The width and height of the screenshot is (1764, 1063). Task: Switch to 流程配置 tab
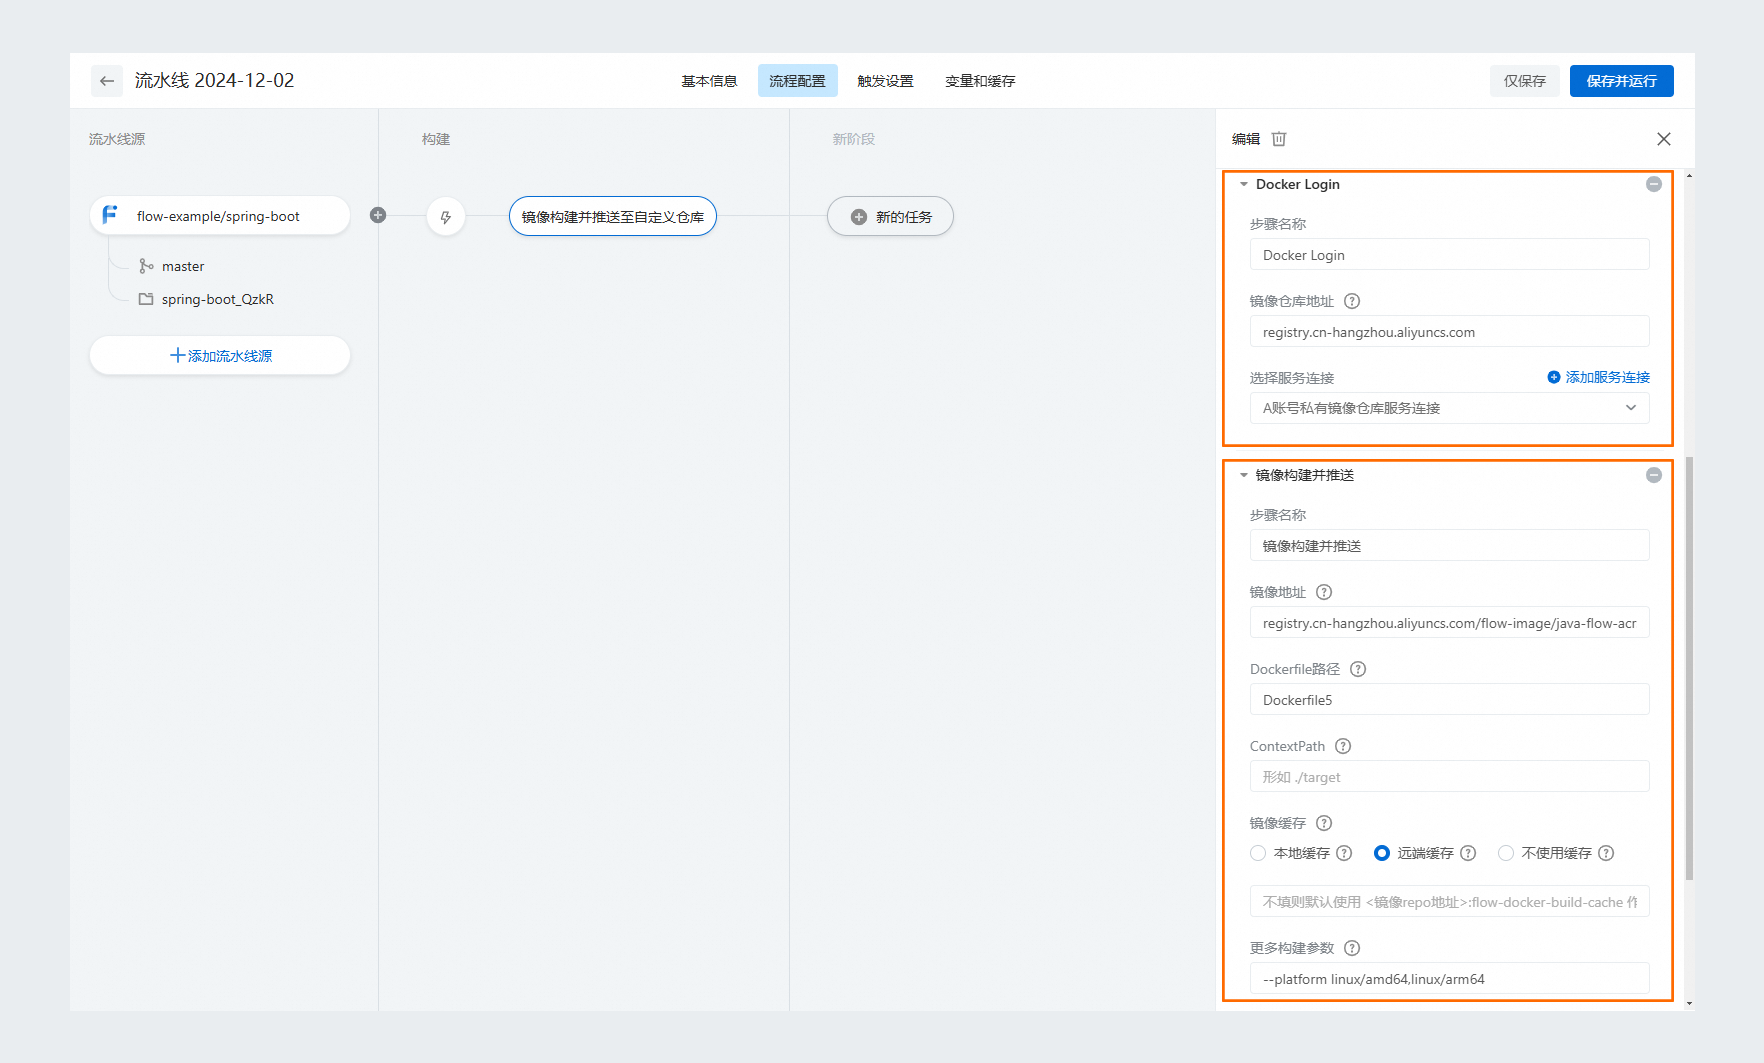797,81
